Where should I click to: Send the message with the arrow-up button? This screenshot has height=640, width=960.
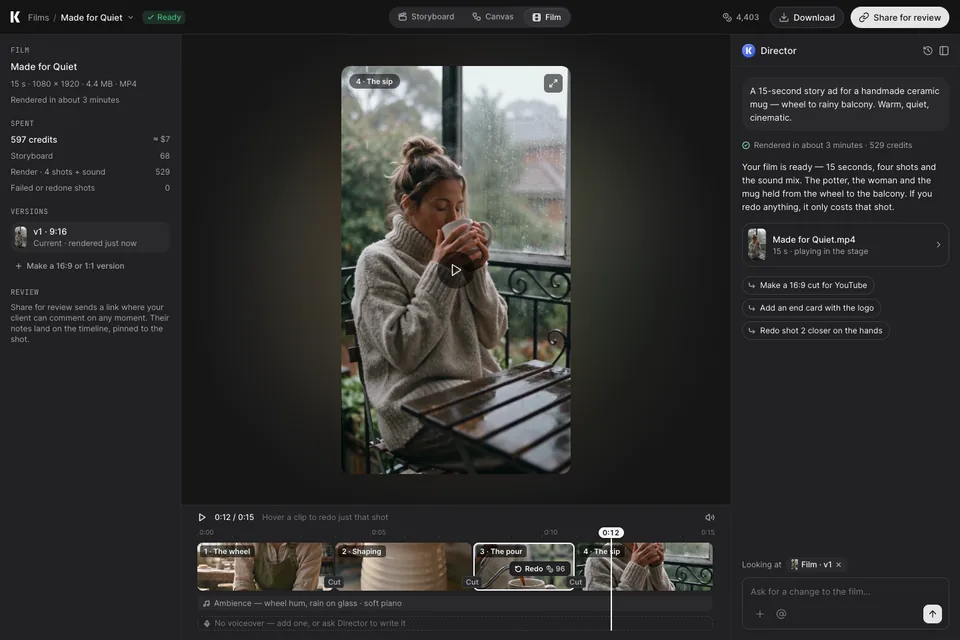tap(932, 614)
